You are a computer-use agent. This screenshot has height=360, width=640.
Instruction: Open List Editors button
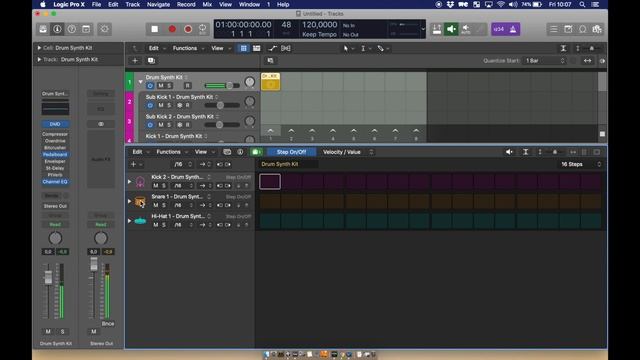[x=553, y=29]
